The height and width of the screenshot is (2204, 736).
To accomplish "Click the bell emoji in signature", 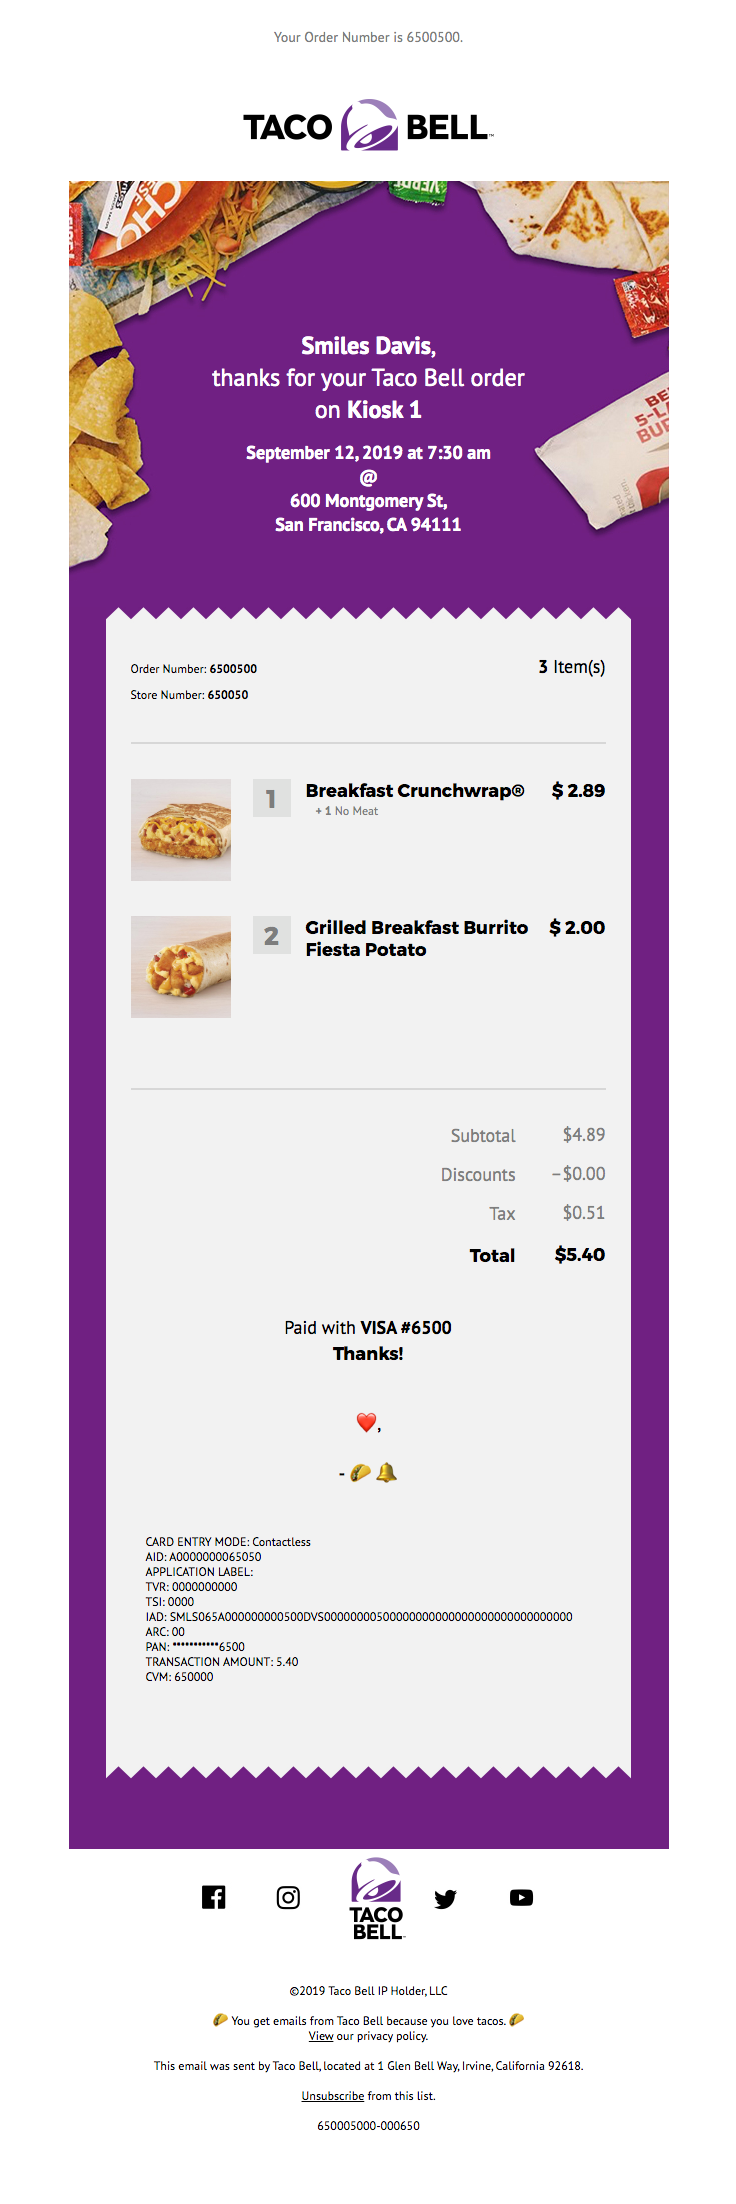I will (386, 1472).
